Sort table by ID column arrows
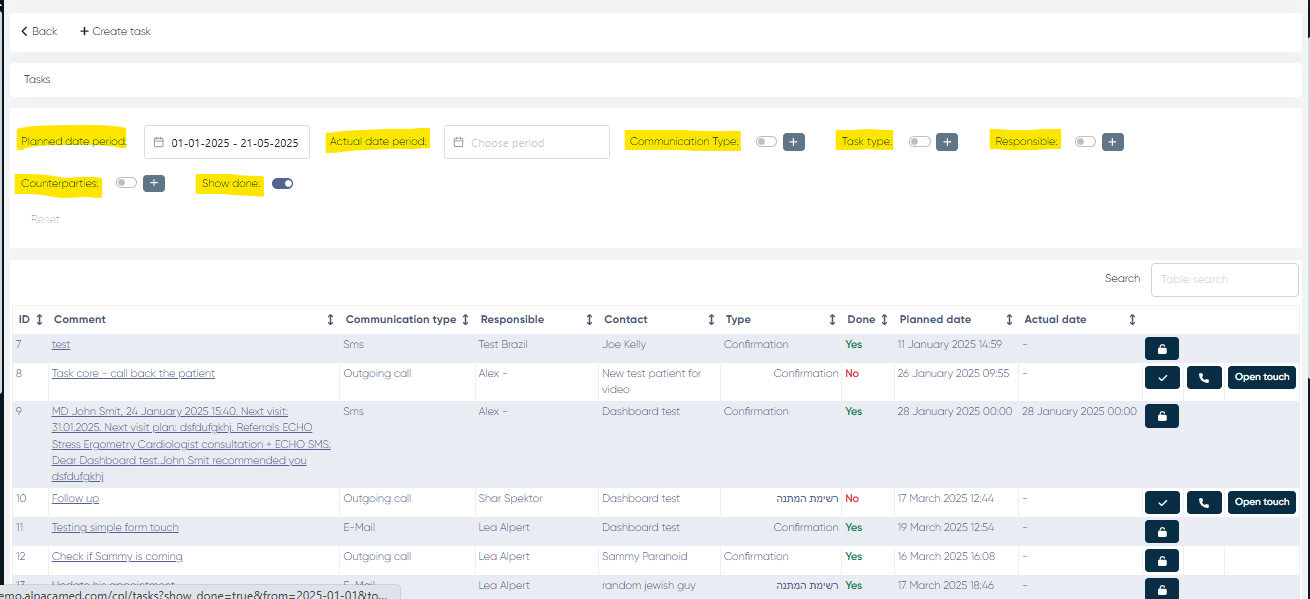Image resolution: width=1310 pixels, height=599 pixels. click(39, 320)
